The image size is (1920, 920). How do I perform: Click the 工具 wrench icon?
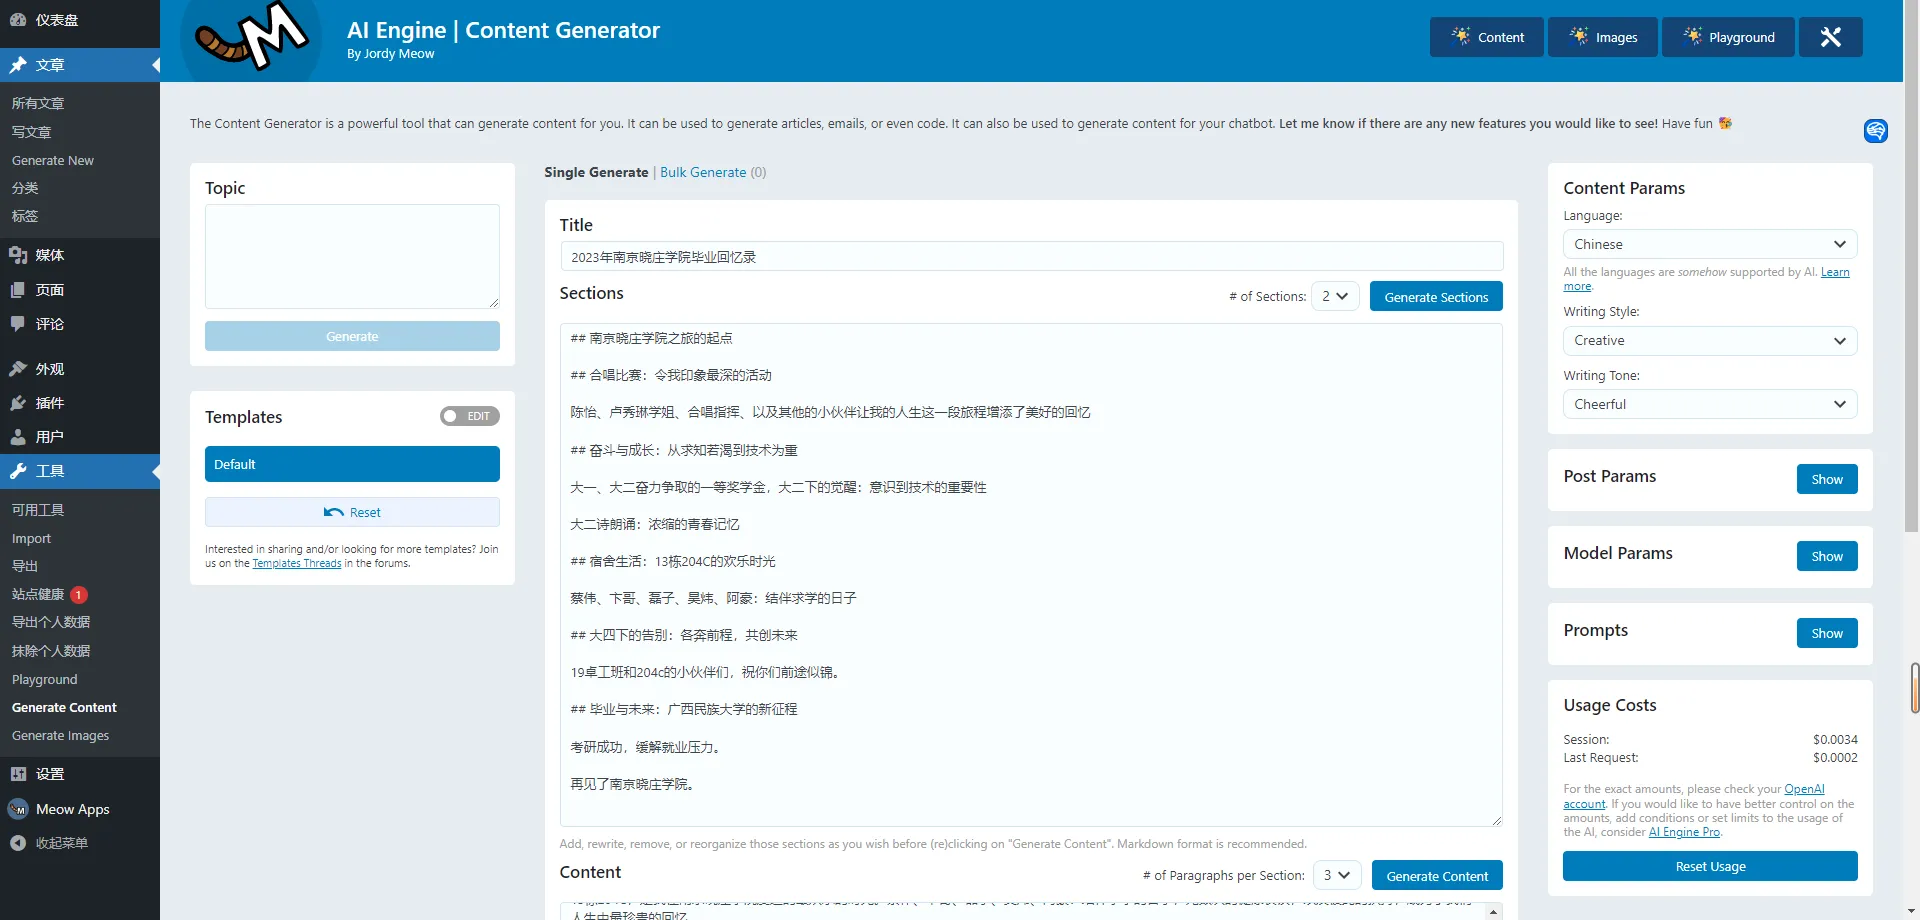pyautogui.click(x=18, y=471)
